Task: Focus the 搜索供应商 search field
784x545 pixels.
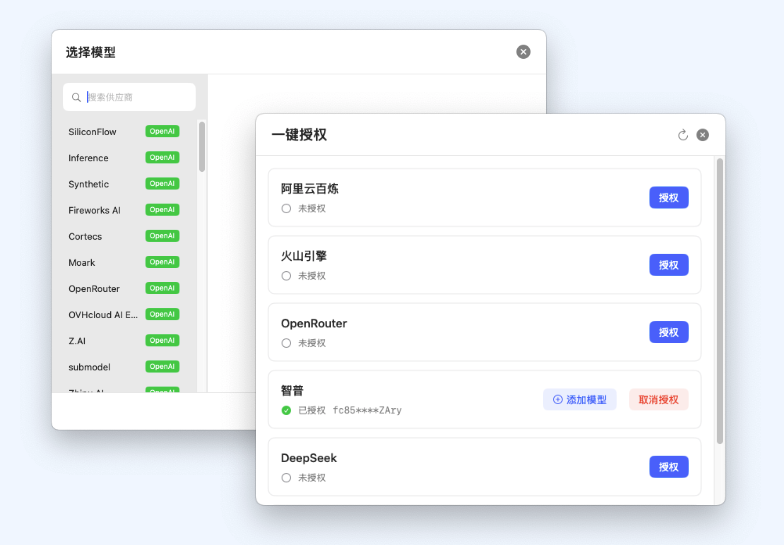Action: pos(135,97)
